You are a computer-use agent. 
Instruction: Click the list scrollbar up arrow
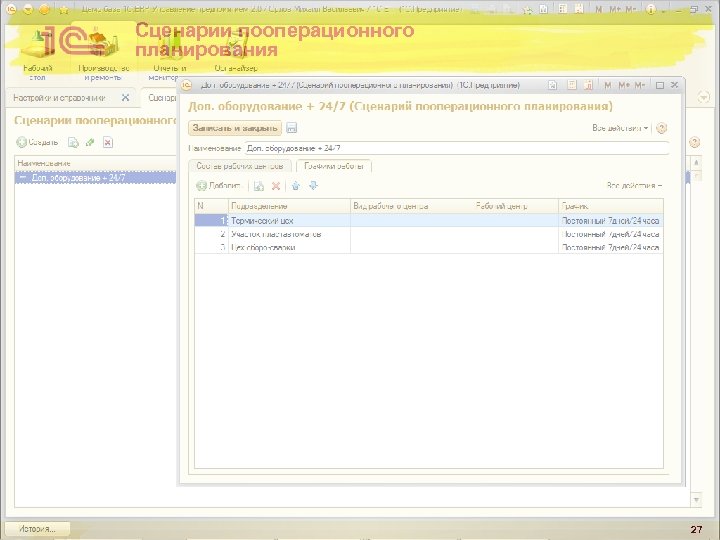click(x=697, y=163)
